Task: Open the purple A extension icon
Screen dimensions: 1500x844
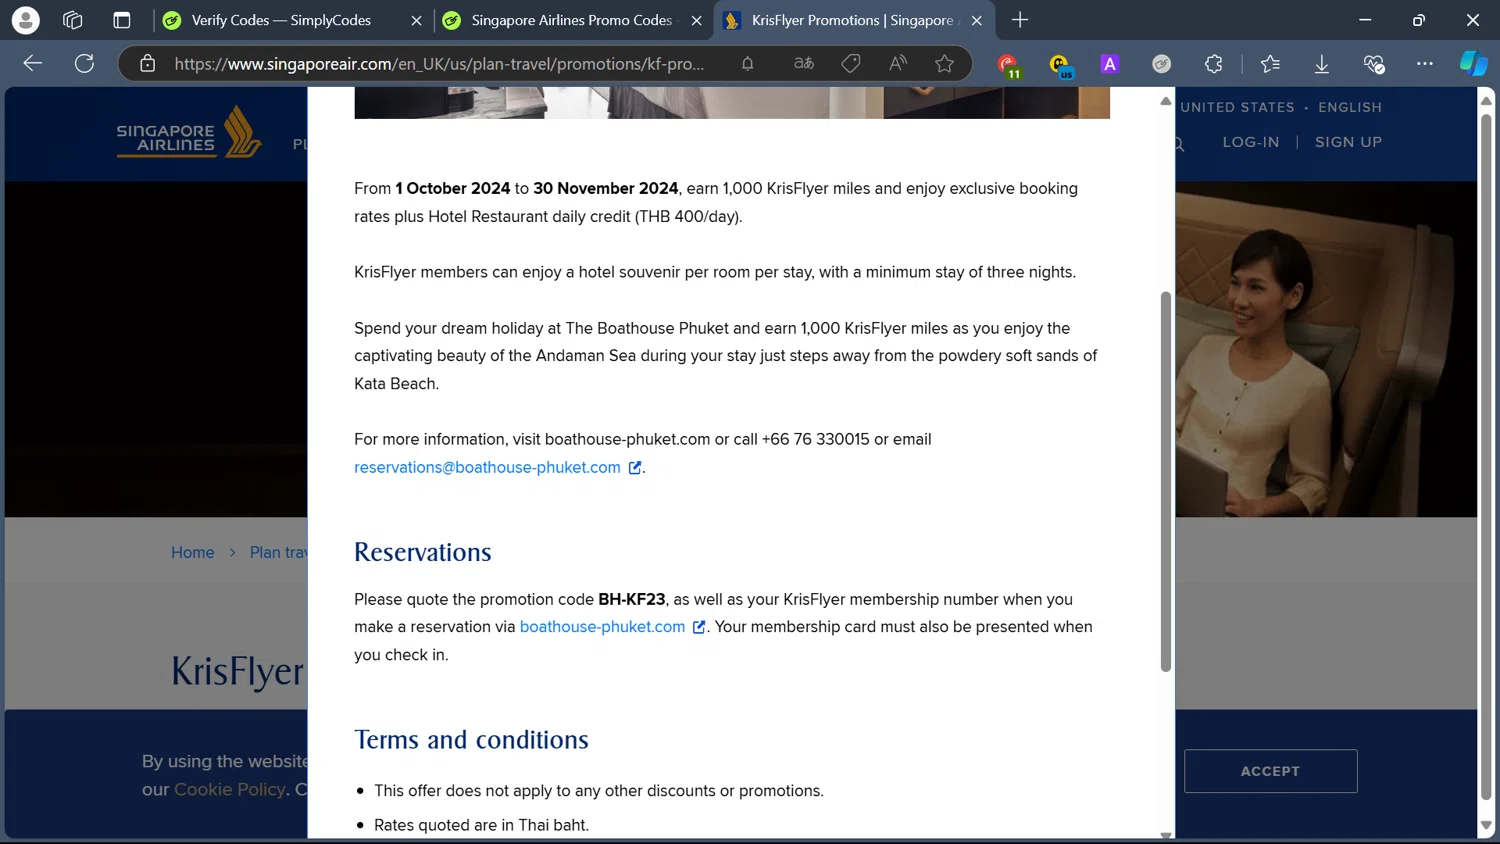Action: pos(1110,64)
